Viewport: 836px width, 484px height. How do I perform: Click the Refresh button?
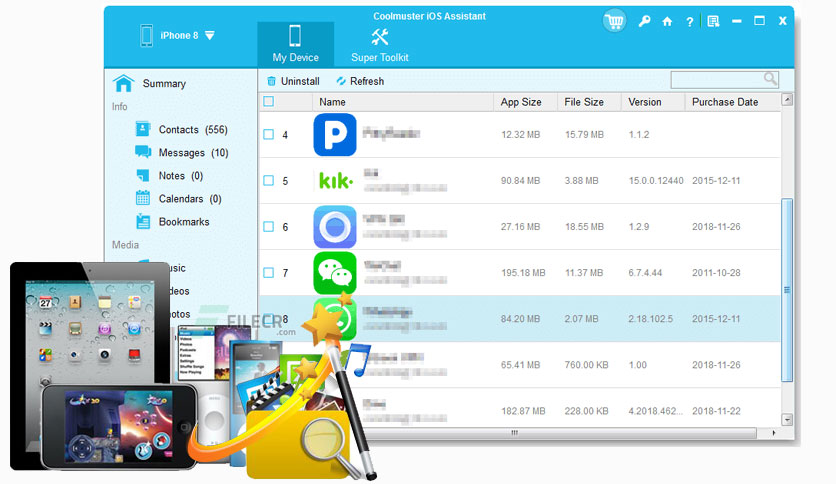coord(360,81)
